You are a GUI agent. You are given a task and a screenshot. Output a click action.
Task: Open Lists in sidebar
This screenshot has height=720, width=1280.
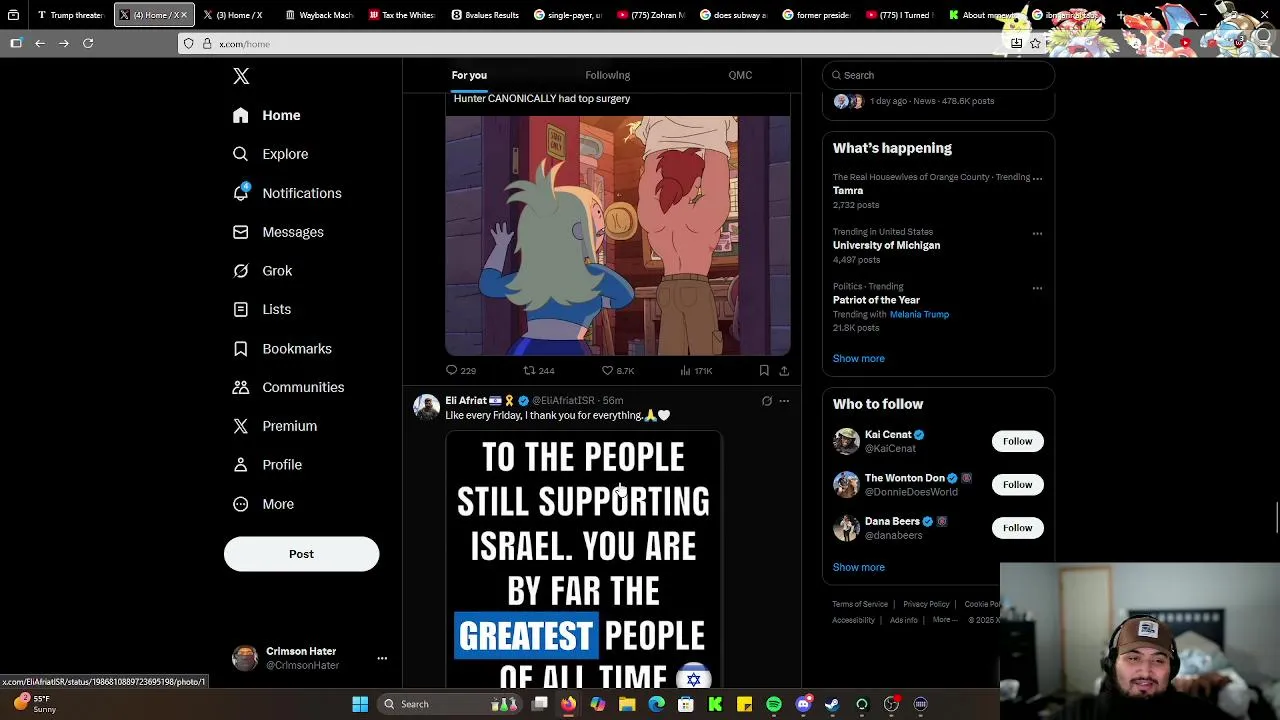tap(261, 309)
